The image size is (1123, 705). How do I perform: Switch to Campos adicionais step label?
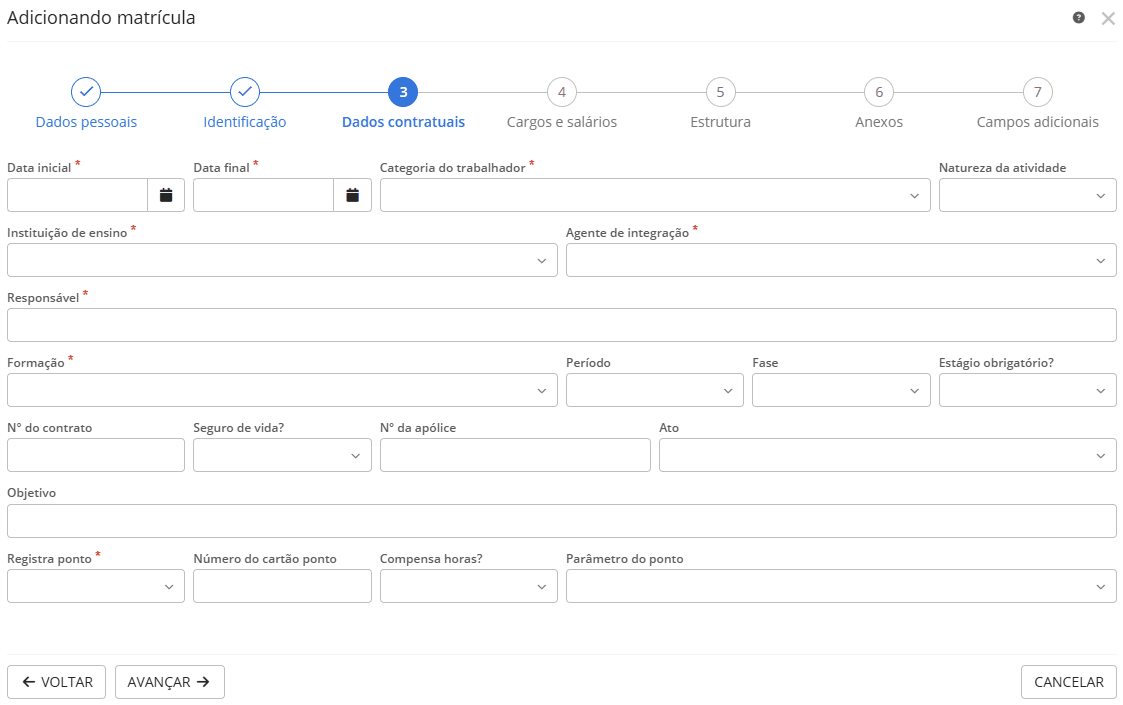point(1037,122)
